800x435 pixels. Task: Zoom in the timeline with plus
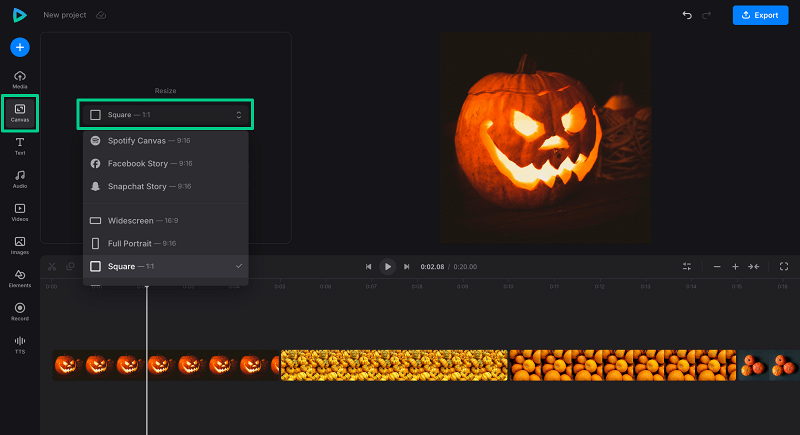click(x=735, y=267)
